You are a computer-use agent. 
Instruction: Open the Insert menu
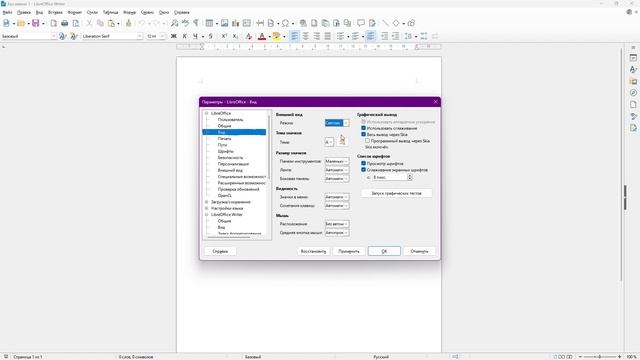[55, 13]
